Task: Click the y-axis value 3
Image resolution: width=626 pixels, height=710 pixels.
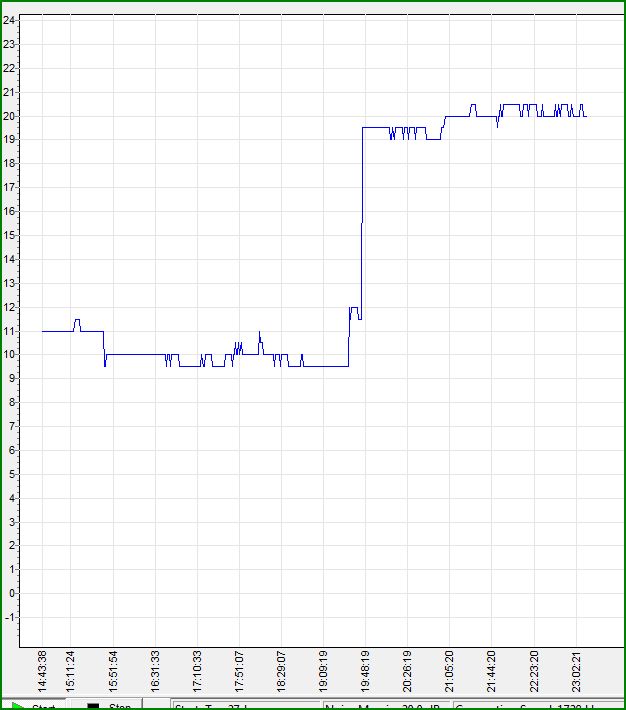Action: coord(12,523)
